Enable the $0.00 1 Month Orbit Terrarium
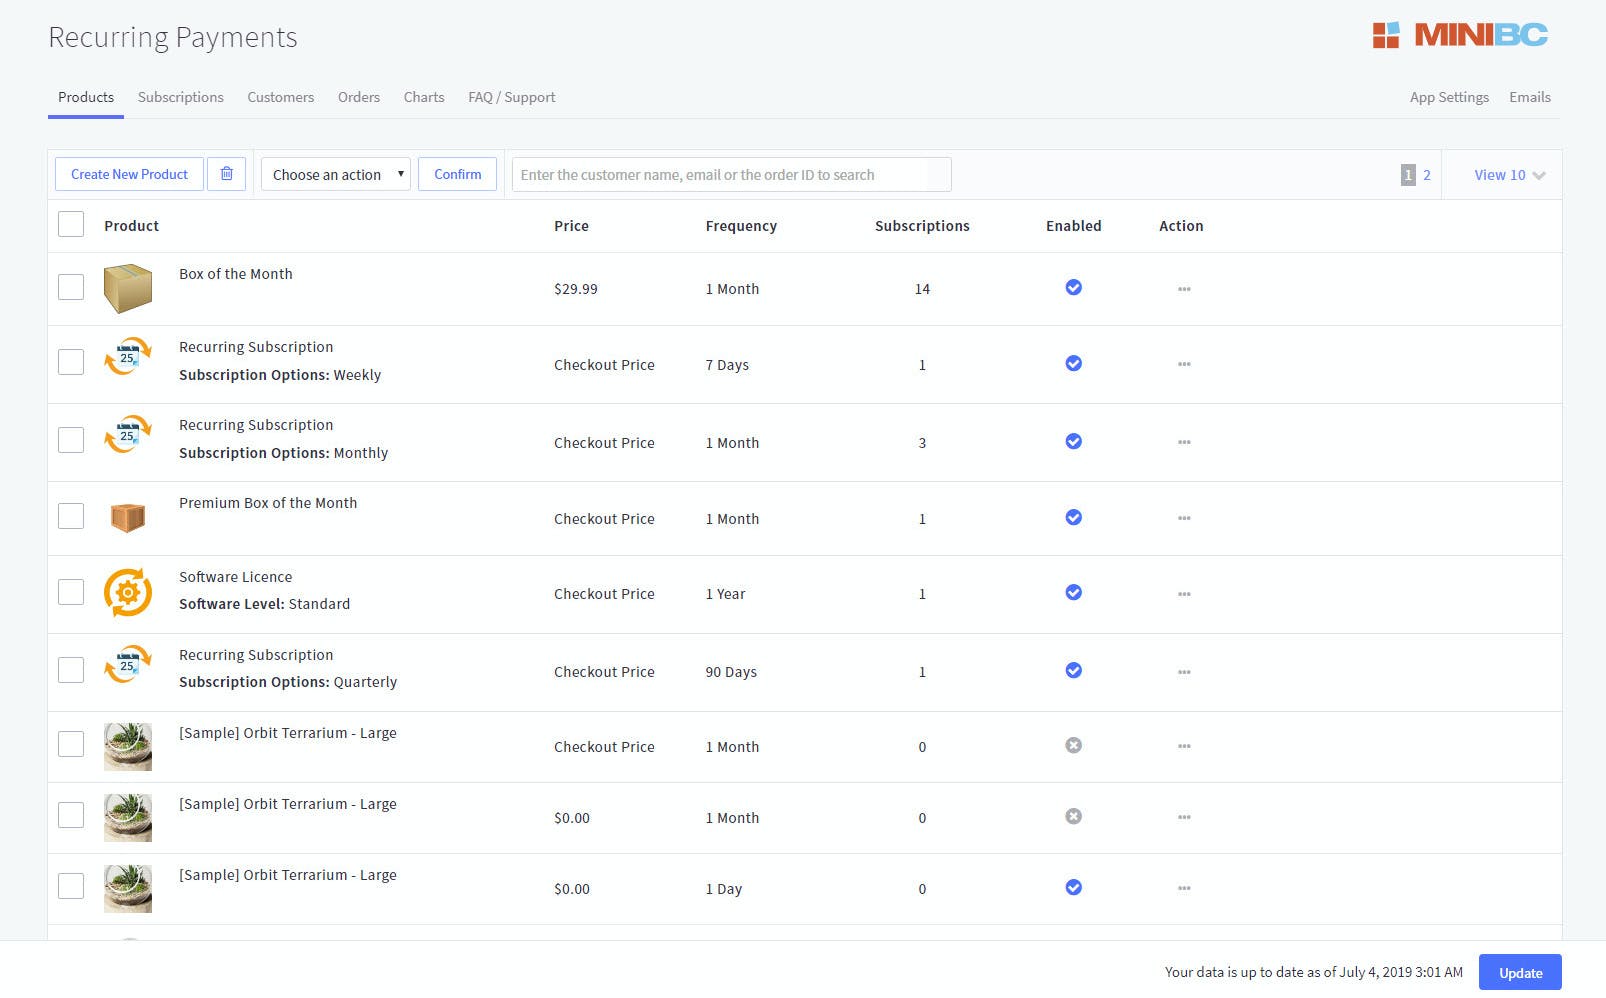The height and width of the screenshot is (998, 1606). coord(1073,816)
